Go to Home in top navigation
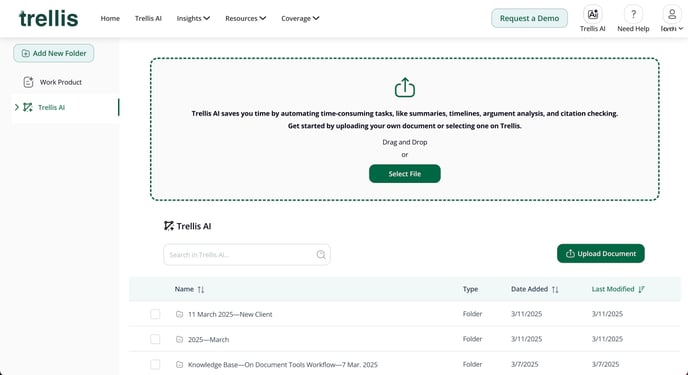 point(110,18)
